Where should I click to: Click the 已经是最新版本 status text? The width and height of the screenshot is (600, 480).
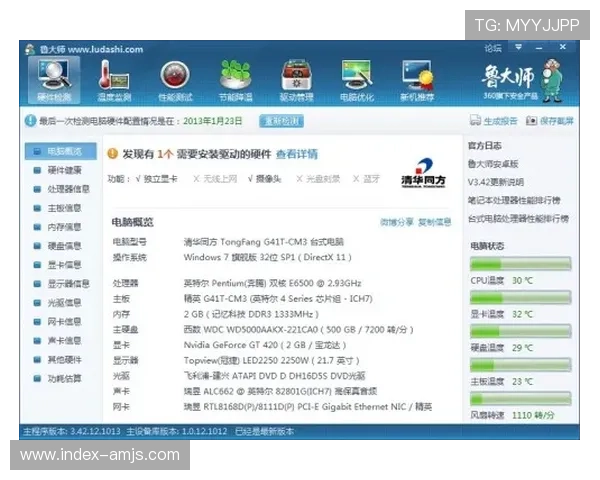click(264, 432)
